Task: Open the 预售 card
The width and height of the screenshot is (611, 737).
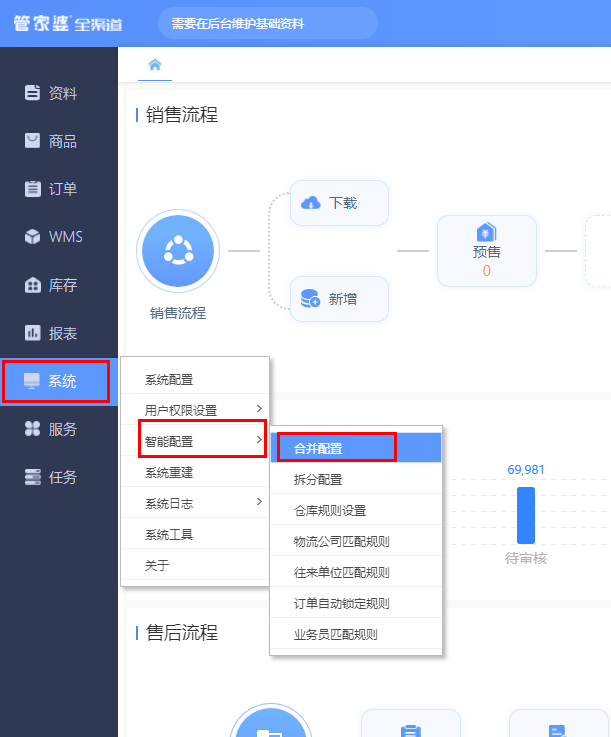Action: (487, 251)
